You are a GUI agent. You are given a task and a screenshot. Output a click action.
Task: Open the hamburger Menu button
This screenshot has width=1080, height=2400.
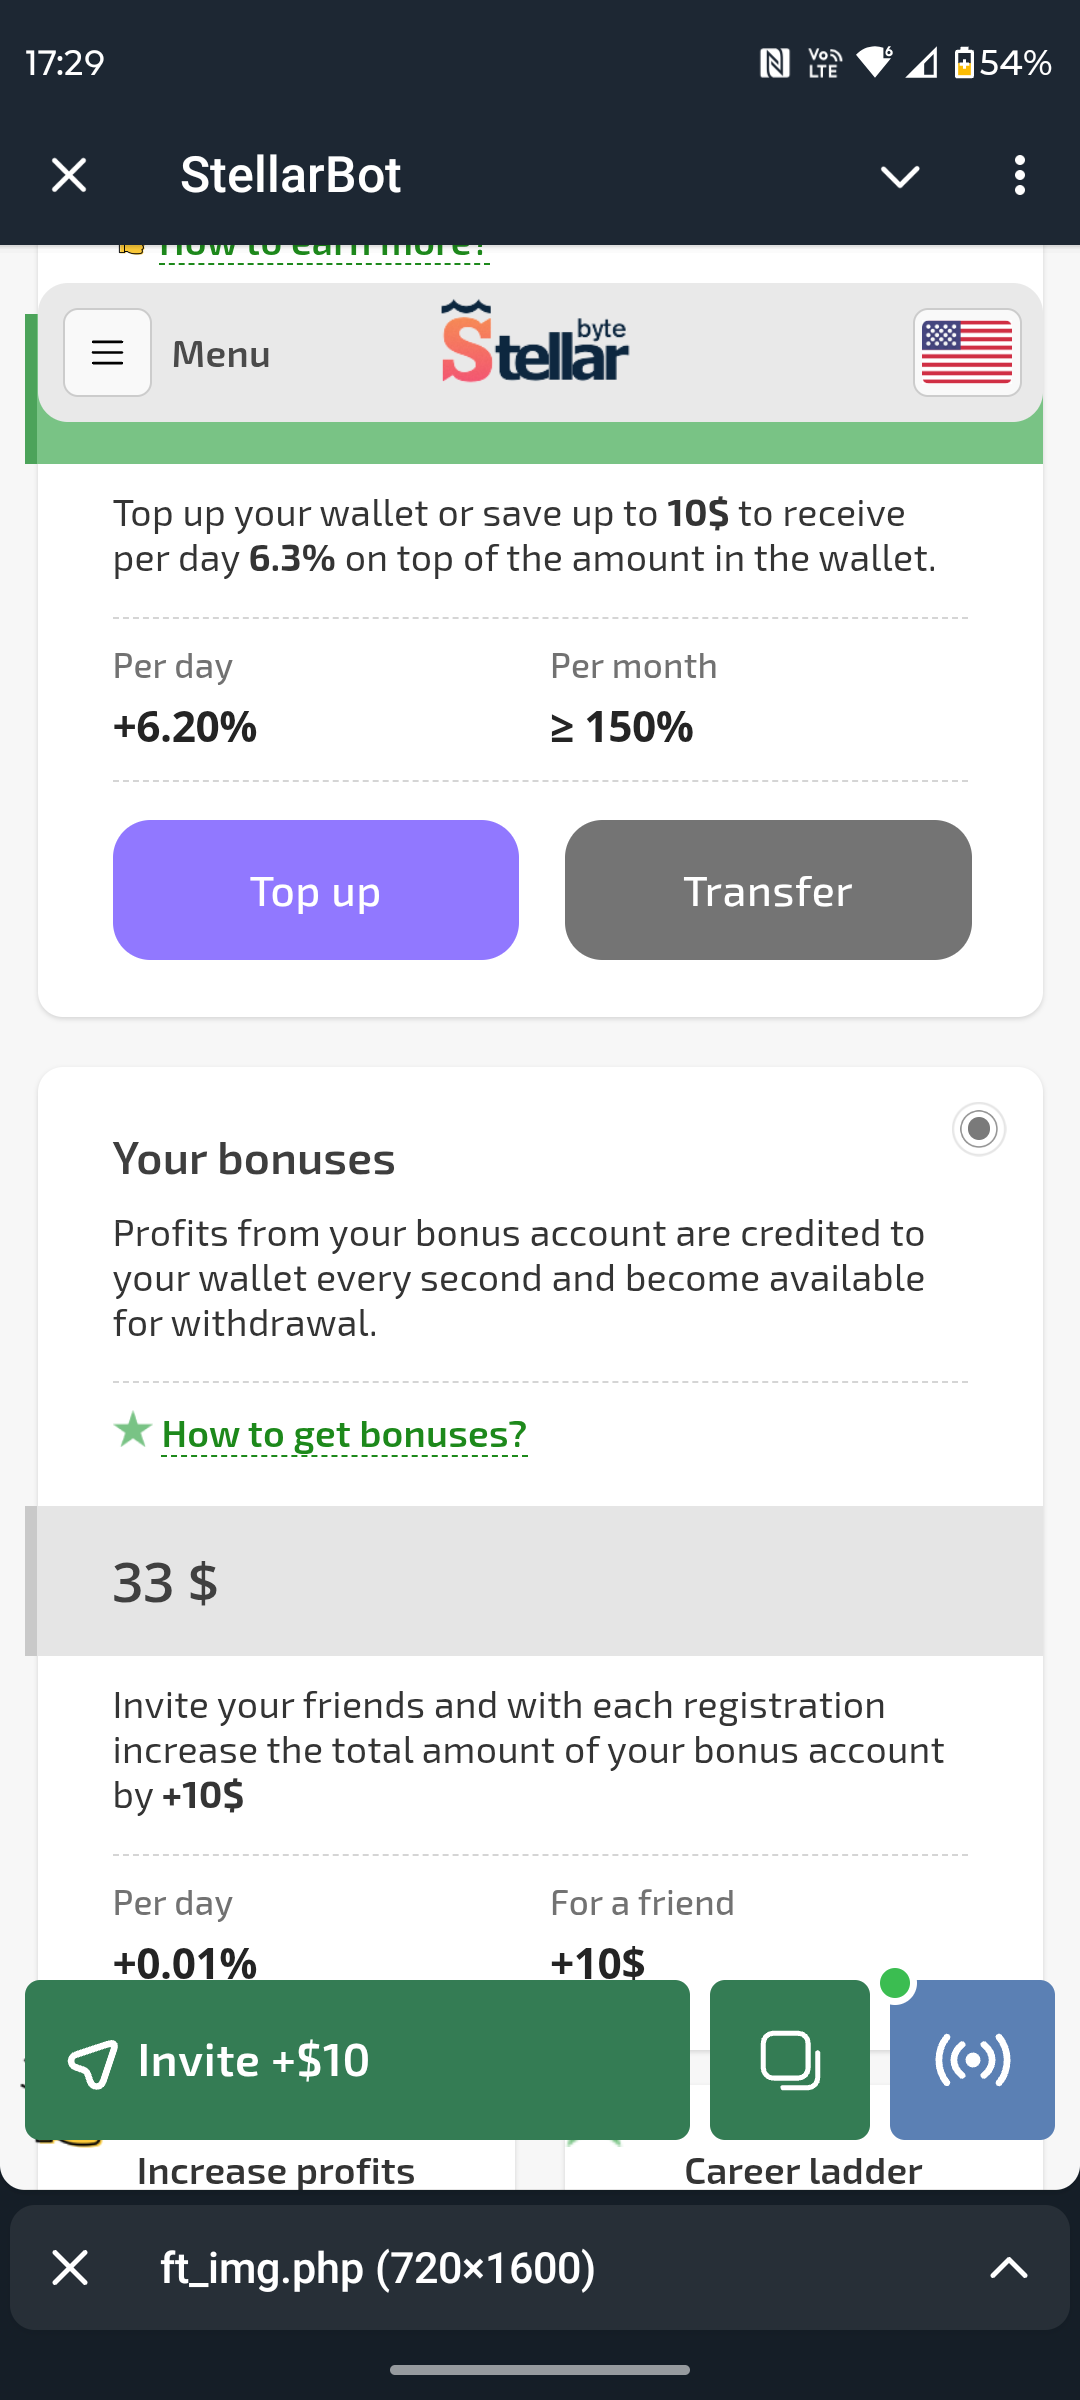pyautogui.click(x=107, y=353)
